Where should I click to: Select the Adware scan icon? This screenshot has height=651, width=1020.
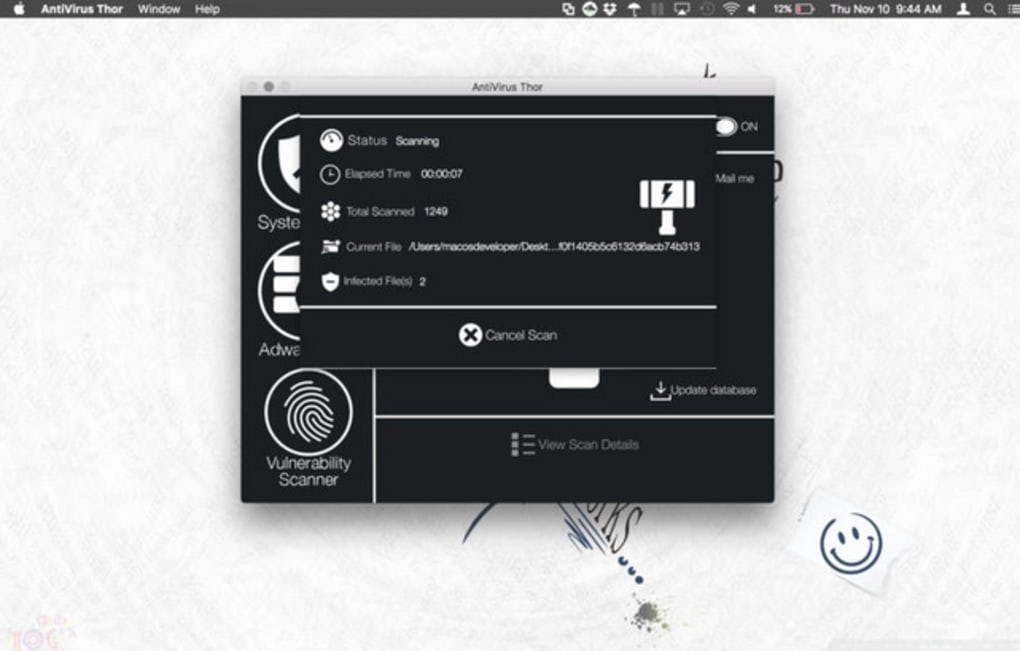click(x=279, y=290)
